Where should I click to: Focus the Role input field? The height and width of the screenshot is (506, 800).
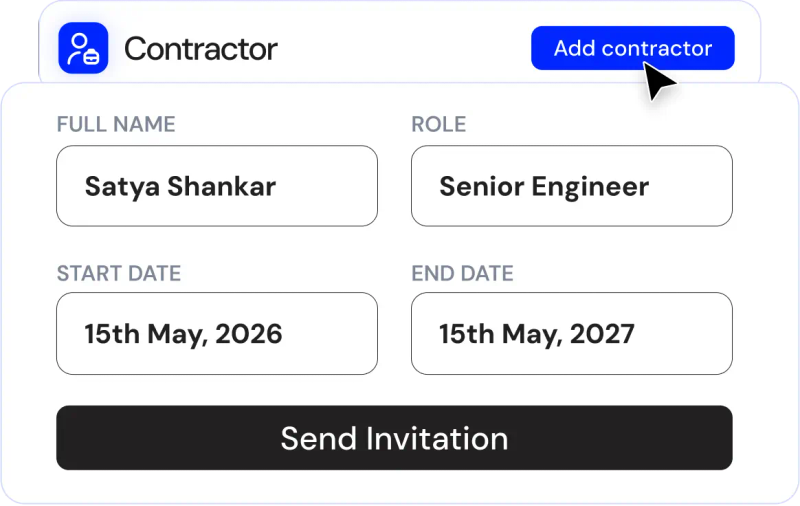pyautogui.click(x=572, y=186)
